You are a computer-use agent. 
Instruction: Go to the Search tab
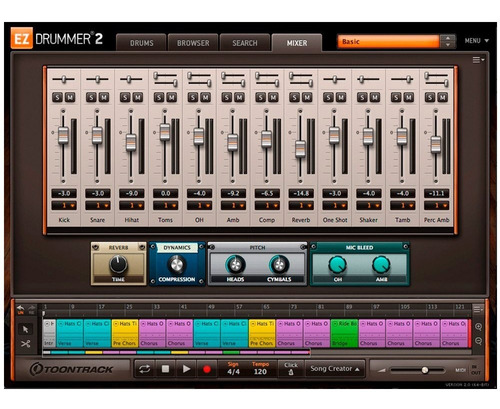(245, 43)
